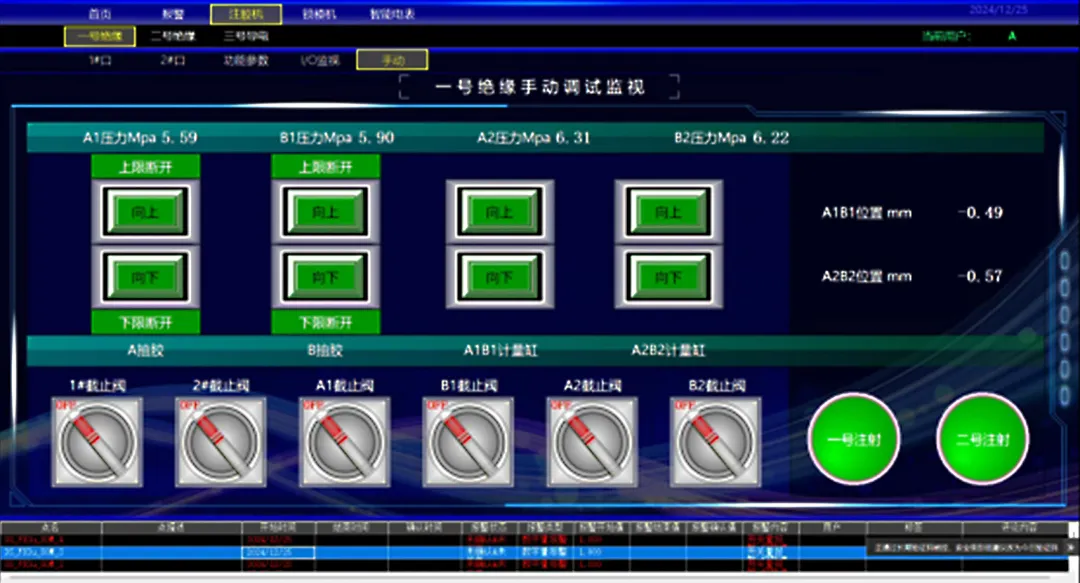Switch the 2#截止阀 rotary knob

[221, 442]
